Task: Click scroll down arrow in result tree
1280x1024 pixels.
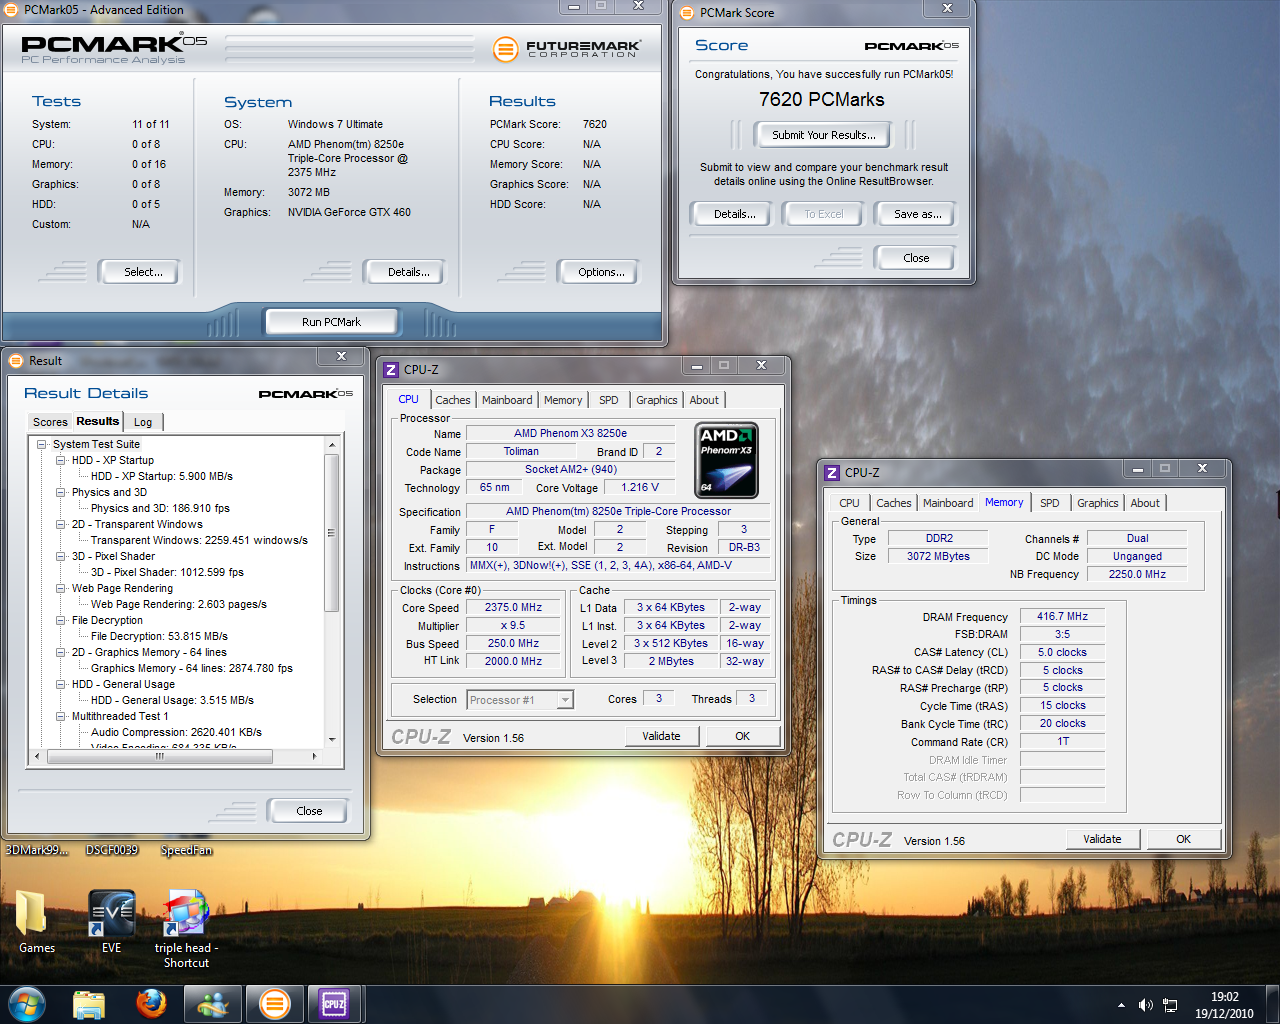Action: tap(332, 740)
